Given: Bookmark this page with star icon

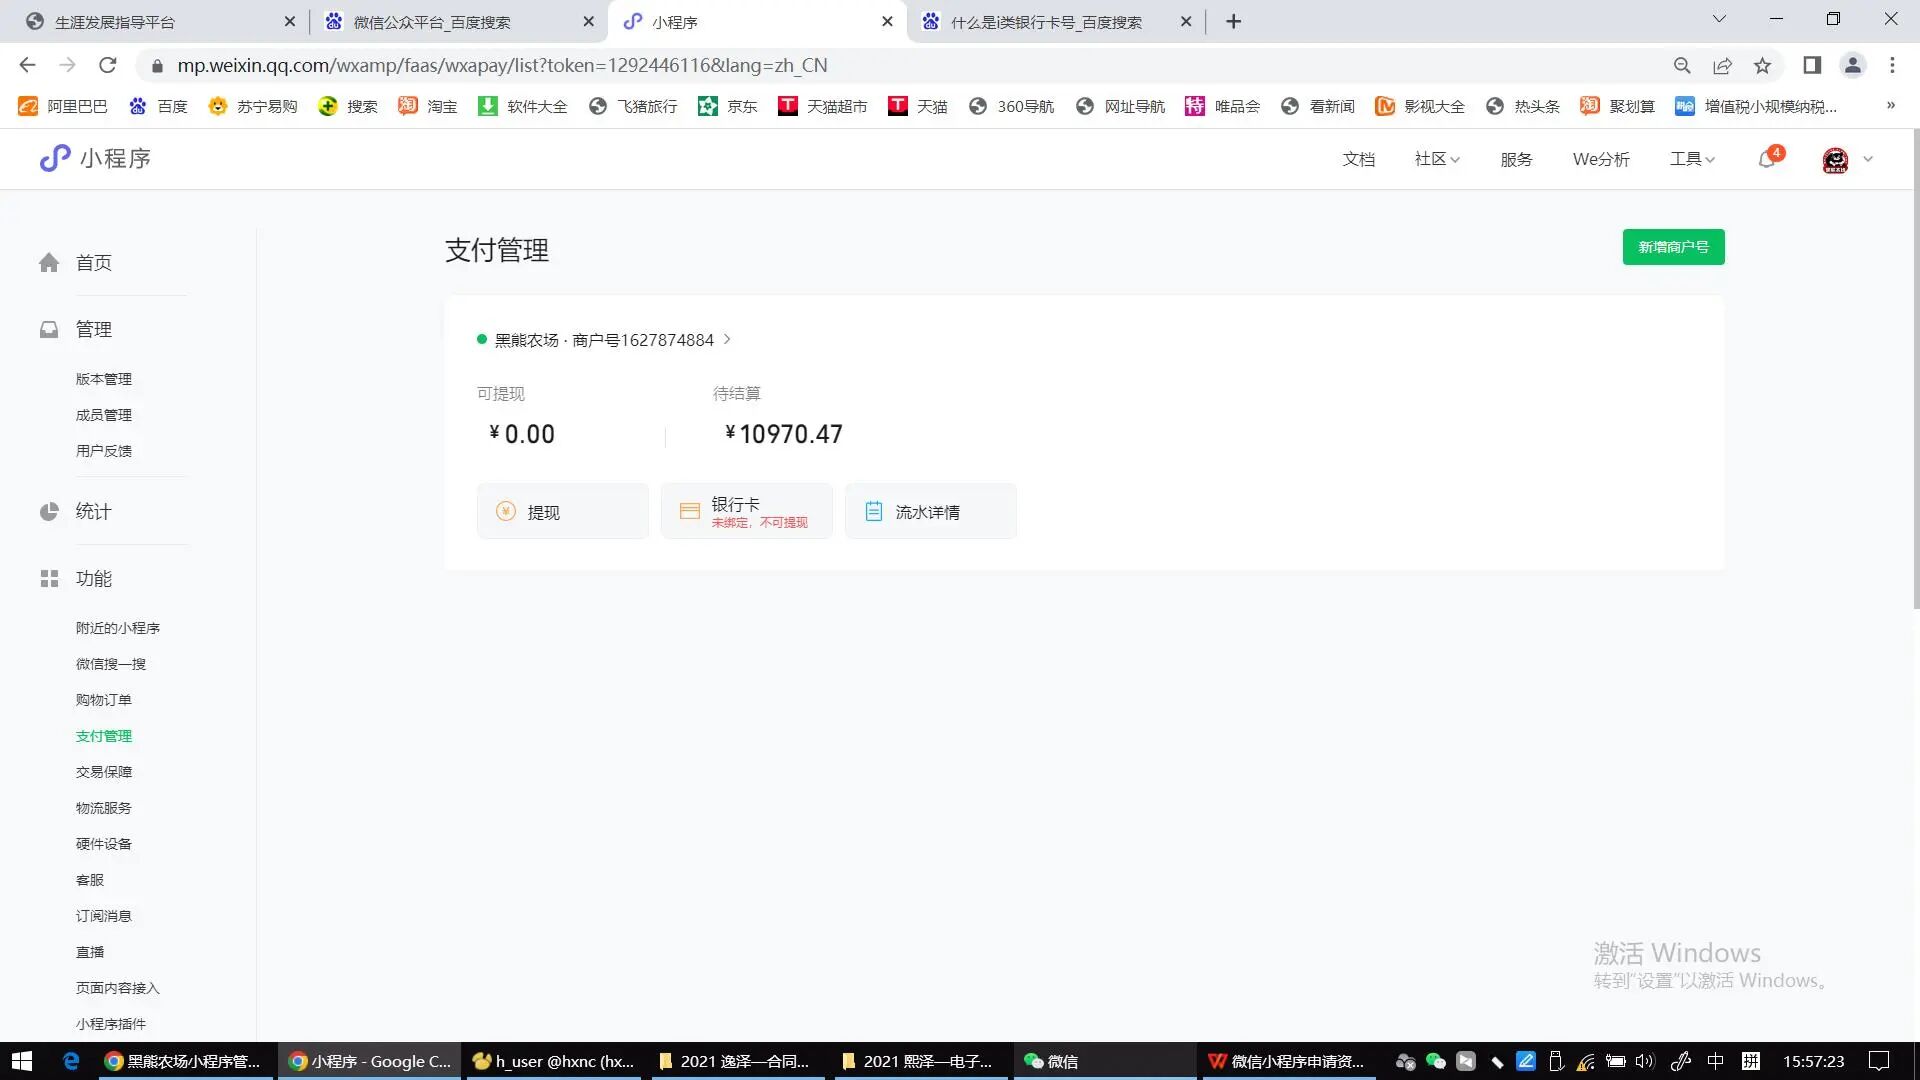Looking at the screenshot, I should coord(1762,66).
